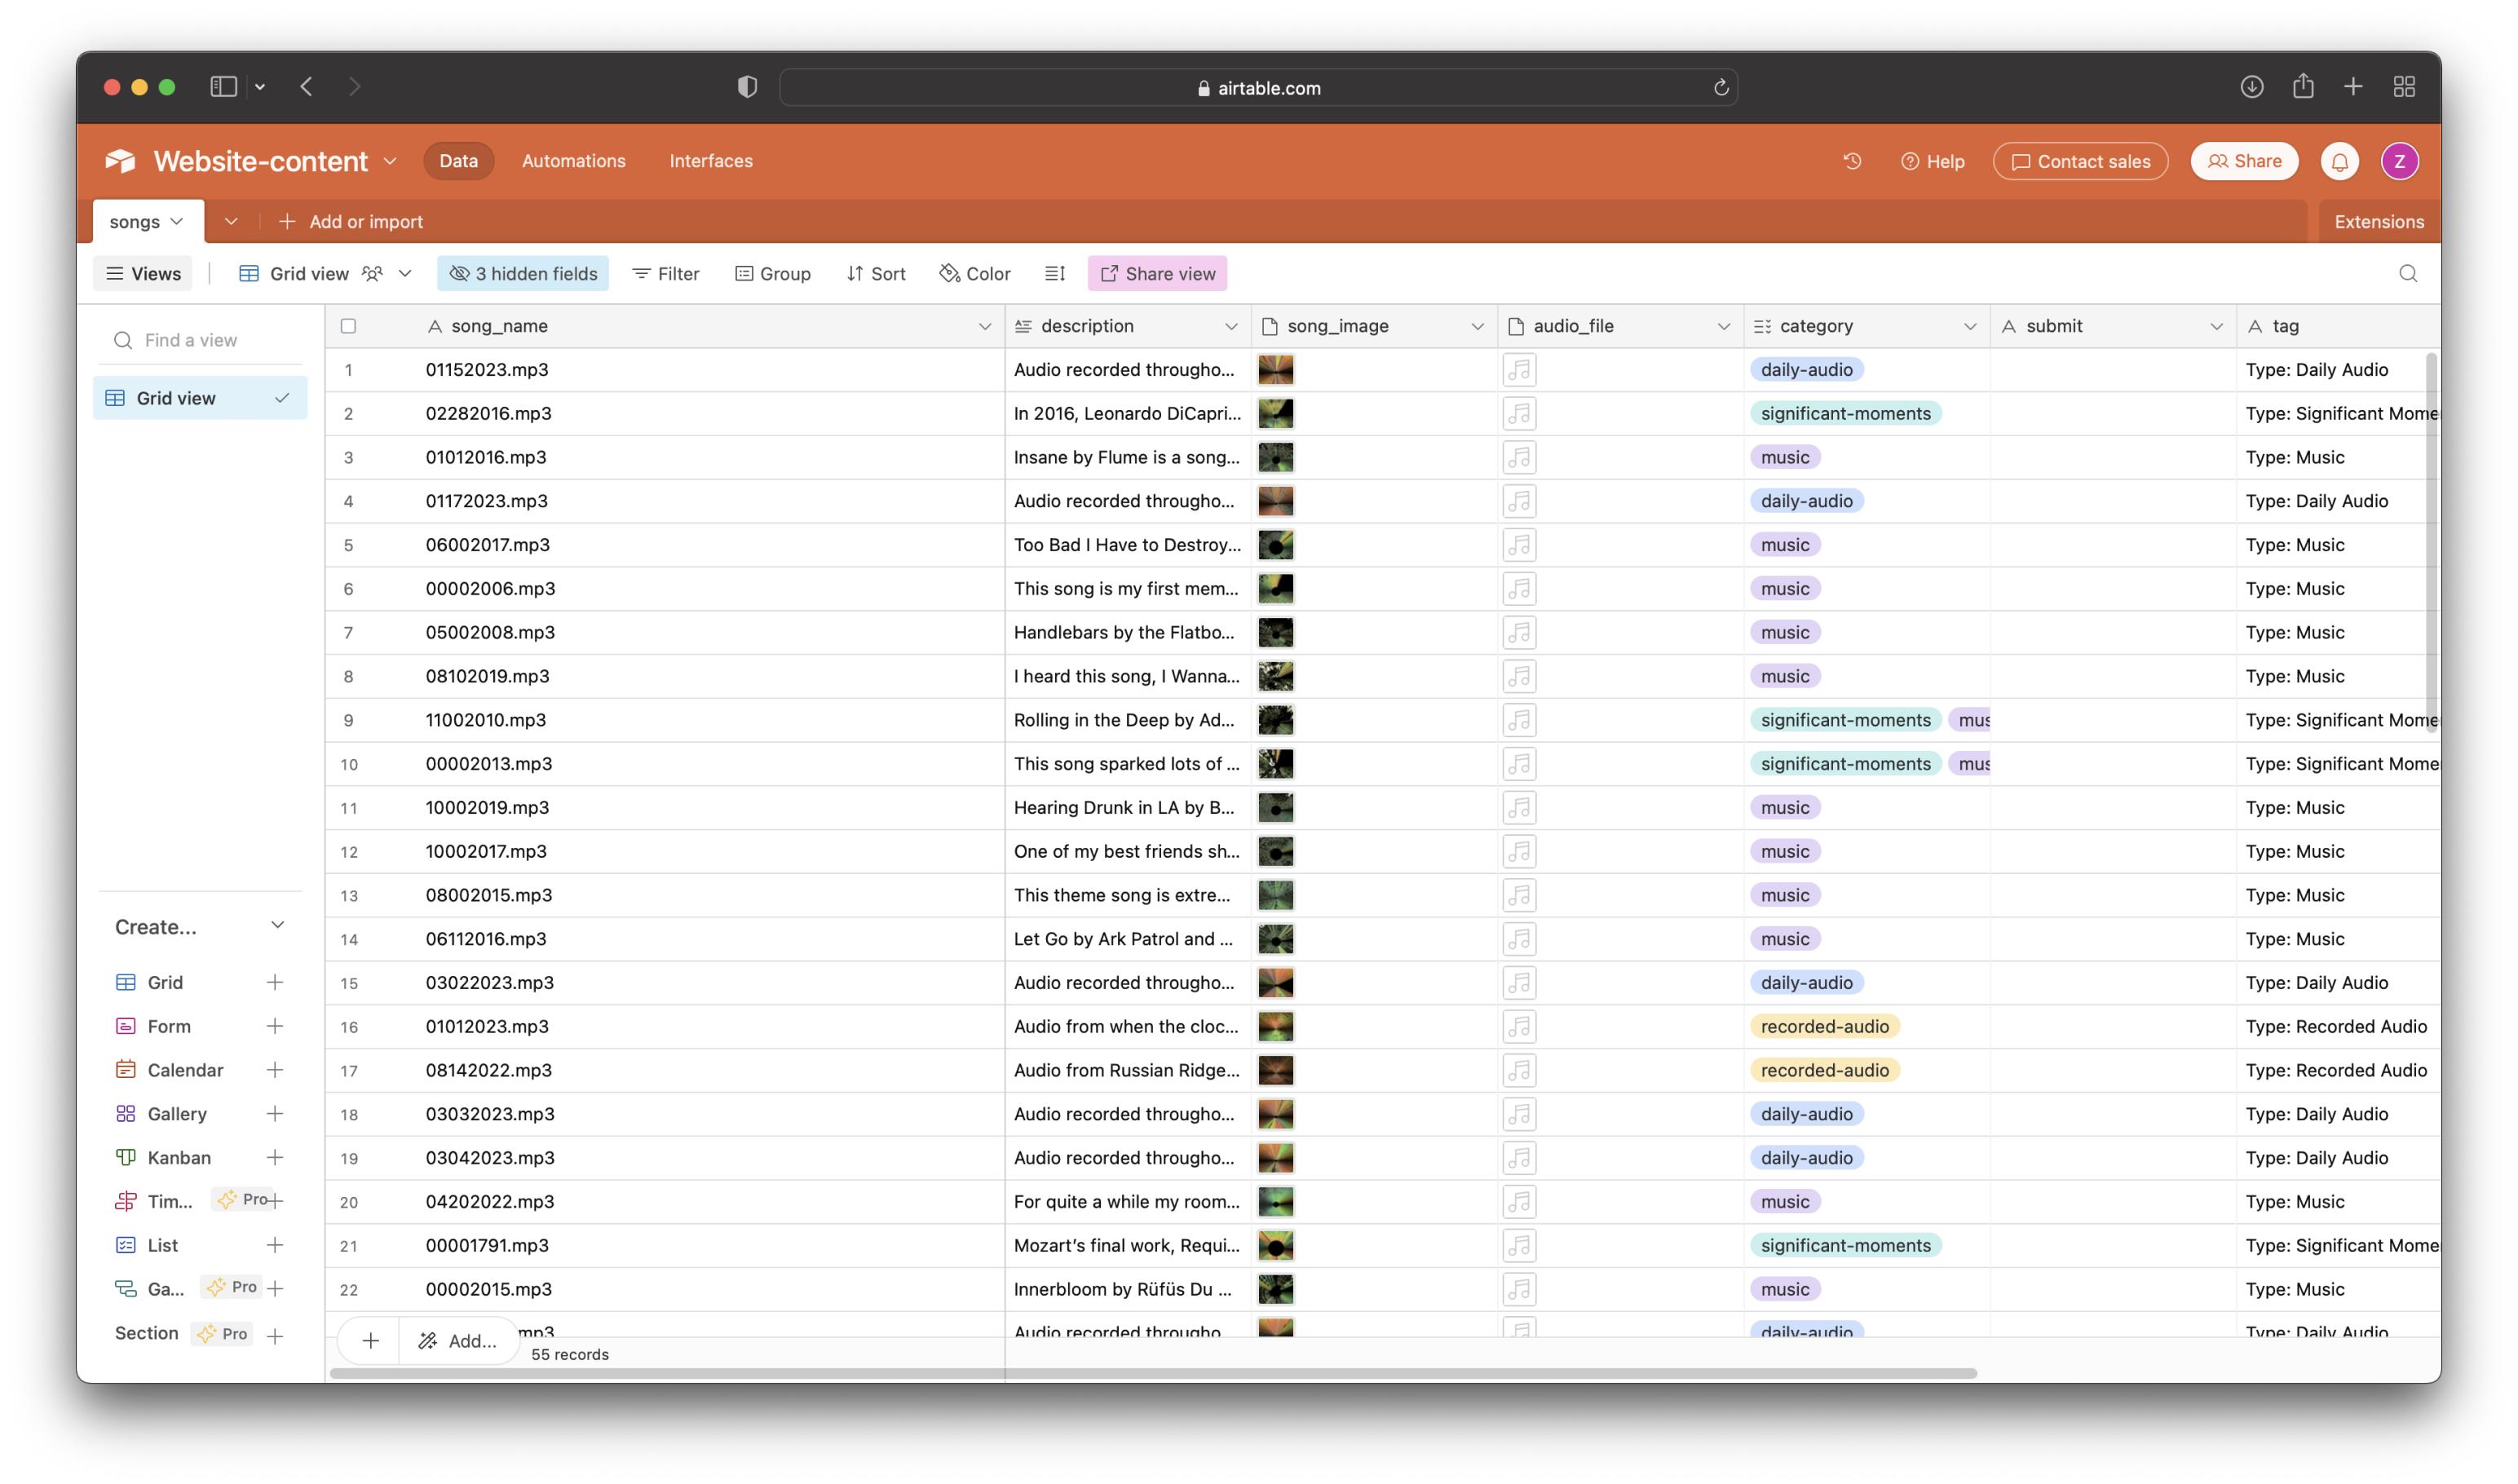Click the horizontal scrollbar
Screen dimensions: 2518x1484
tap(1153, 1374)
